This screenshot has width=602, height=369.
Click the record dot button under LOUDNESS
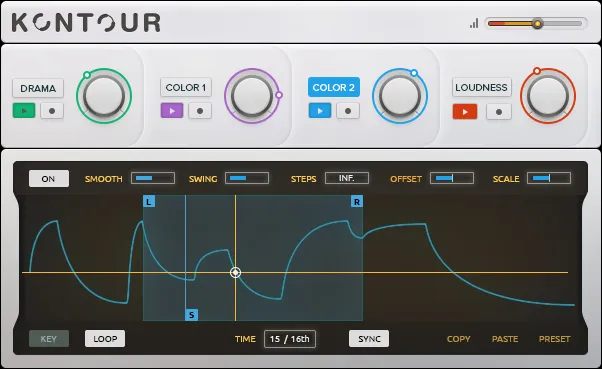pos(499,112)
